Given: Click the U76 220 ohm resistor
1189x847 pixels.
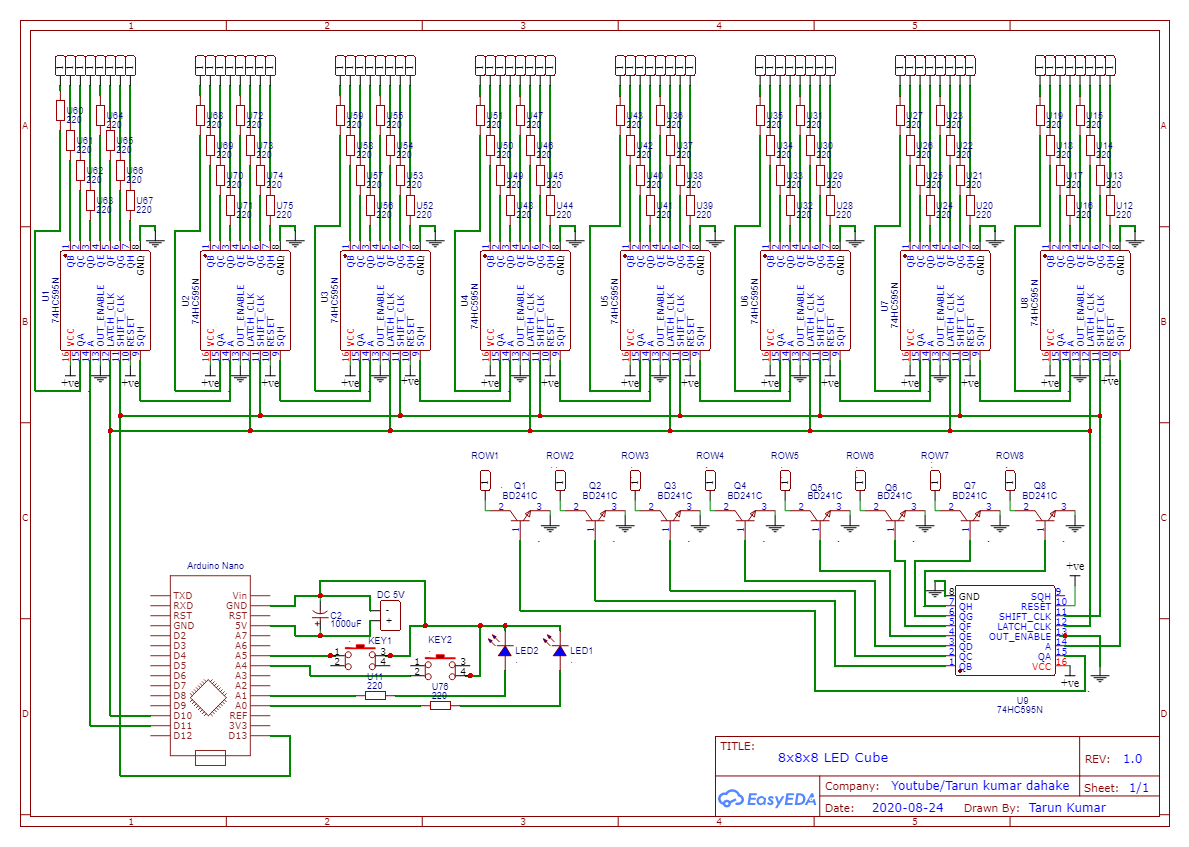Looking at the screenshot, I should (x=440, y=705).
